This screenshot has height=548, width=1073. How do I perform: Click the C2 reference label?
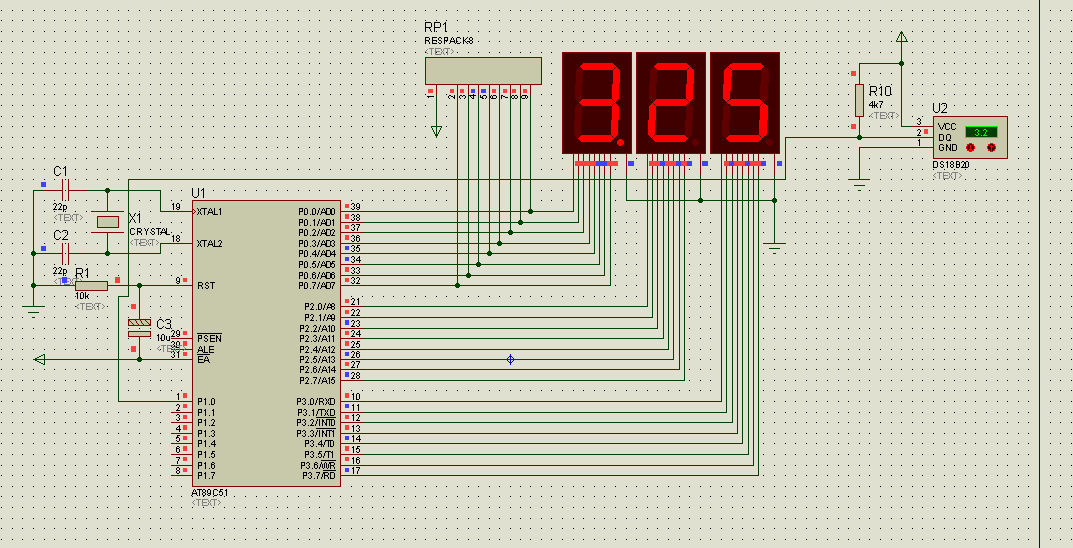tap(61, 235)
